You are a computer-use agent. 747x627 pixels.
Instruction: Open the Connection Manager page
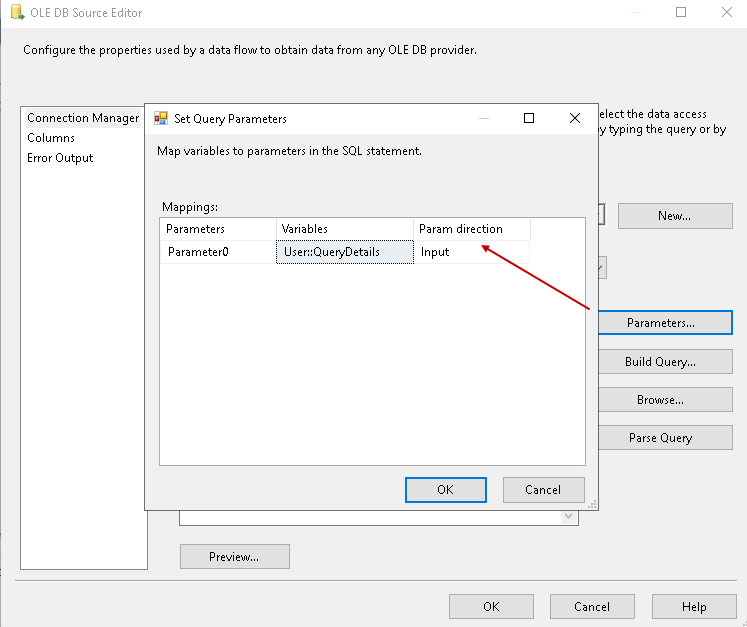click(83, 118)
